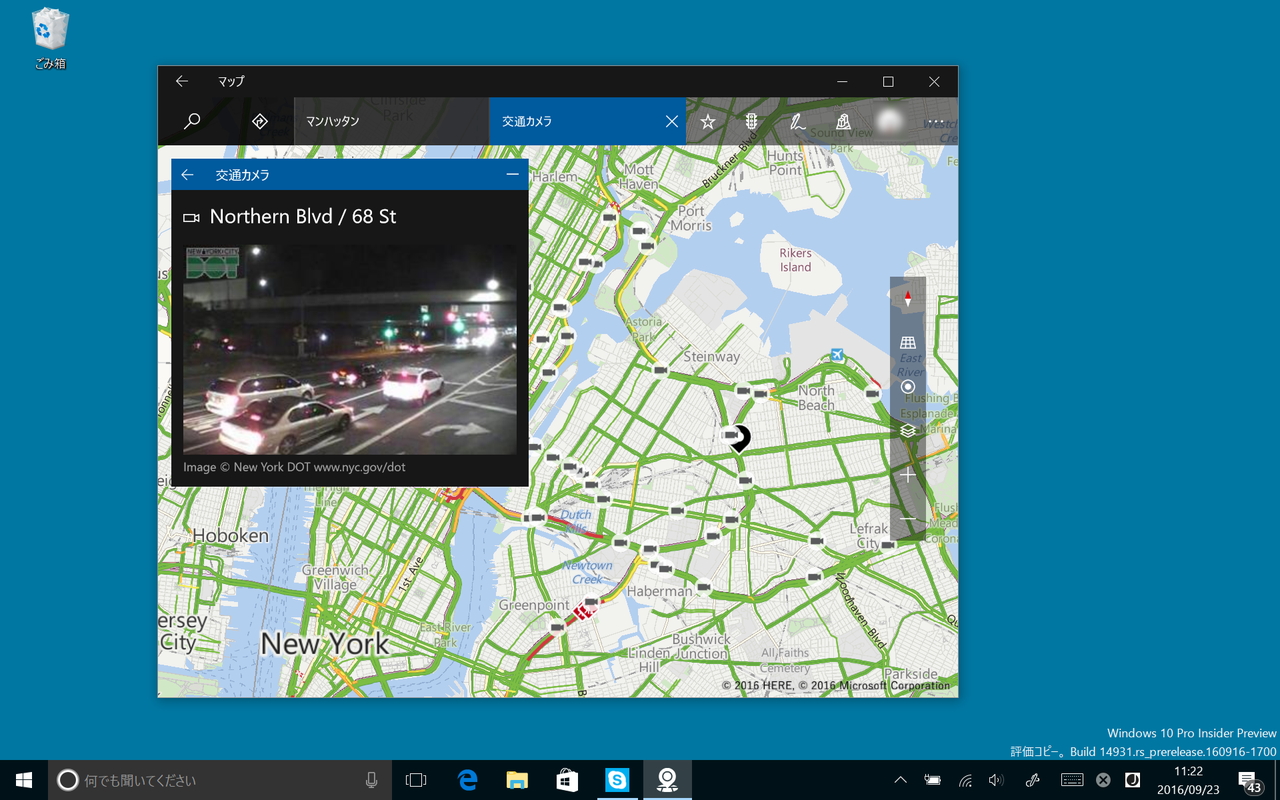Click the Greenwich Village label
Viewport: 1280px width, 800px height.
336,577
